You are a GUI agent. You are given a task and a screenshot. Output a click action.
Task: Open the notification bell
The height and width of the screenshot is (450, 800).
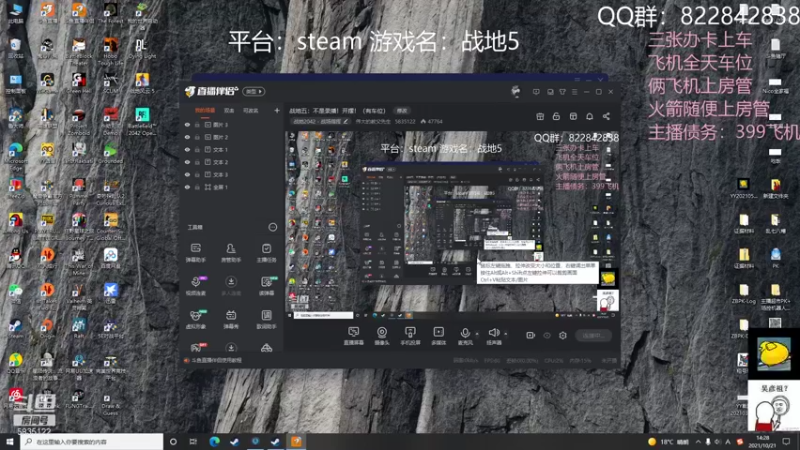click(x=589, y=116)
